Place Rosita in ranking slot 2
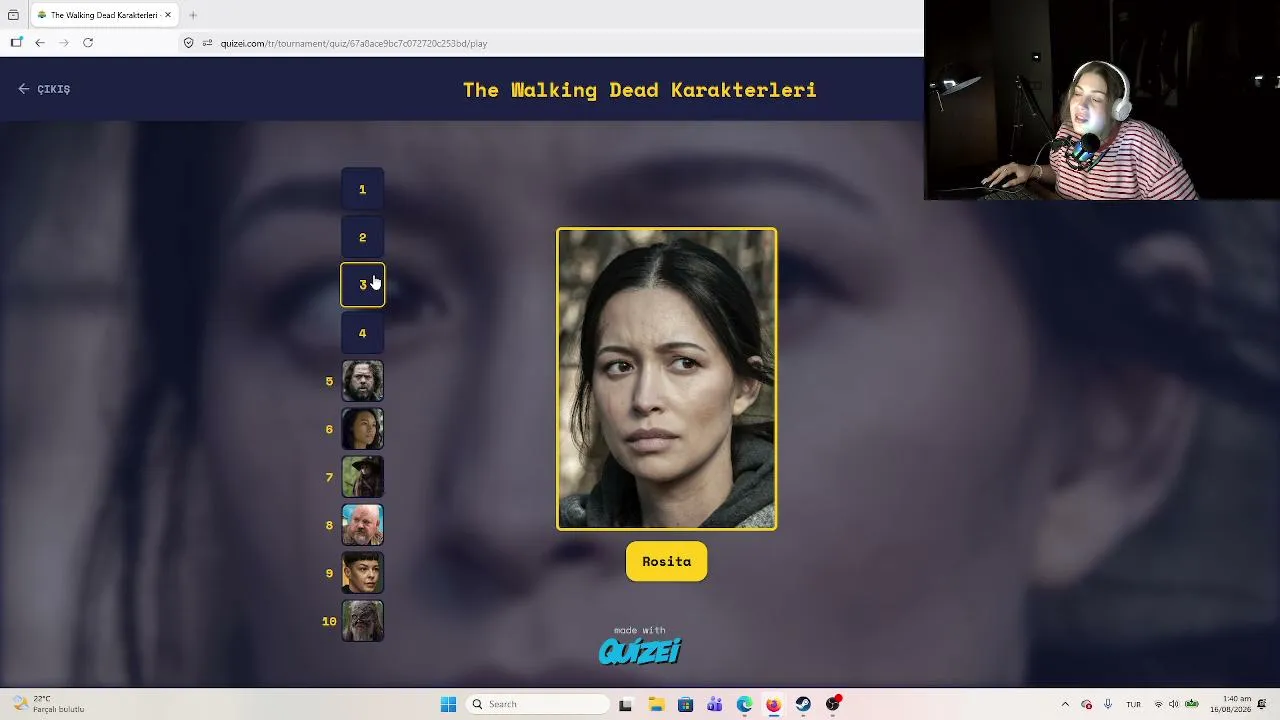1280x720 pixels. (x=363, y=237)
